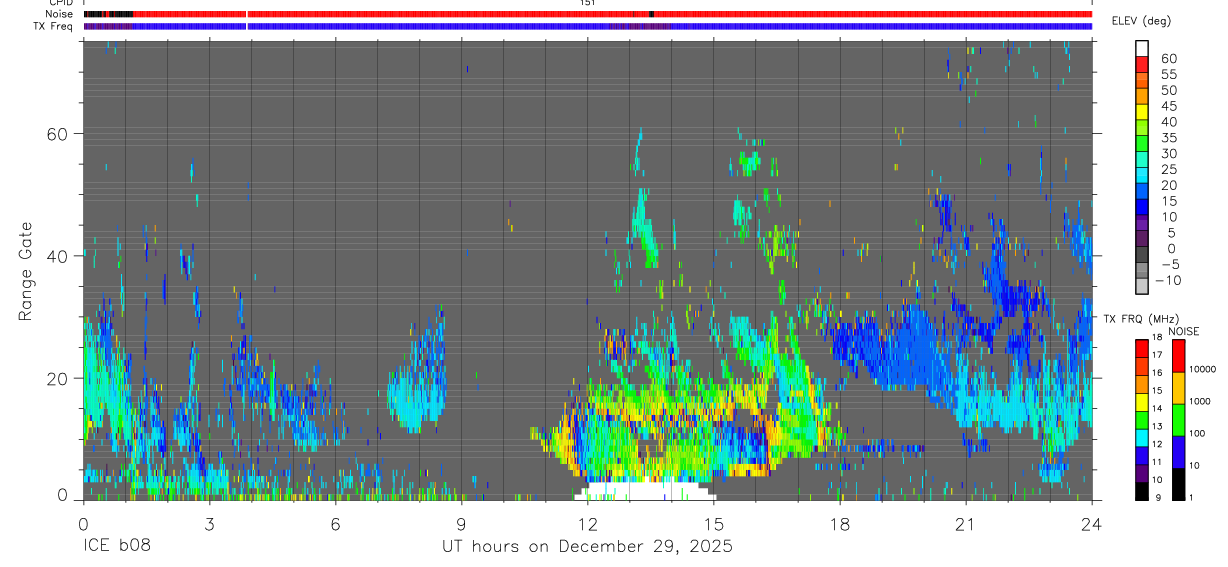Click the '17' label on TX FRQ scale
Screen dimensions: 1228x567
click(x=1157, y=355)
